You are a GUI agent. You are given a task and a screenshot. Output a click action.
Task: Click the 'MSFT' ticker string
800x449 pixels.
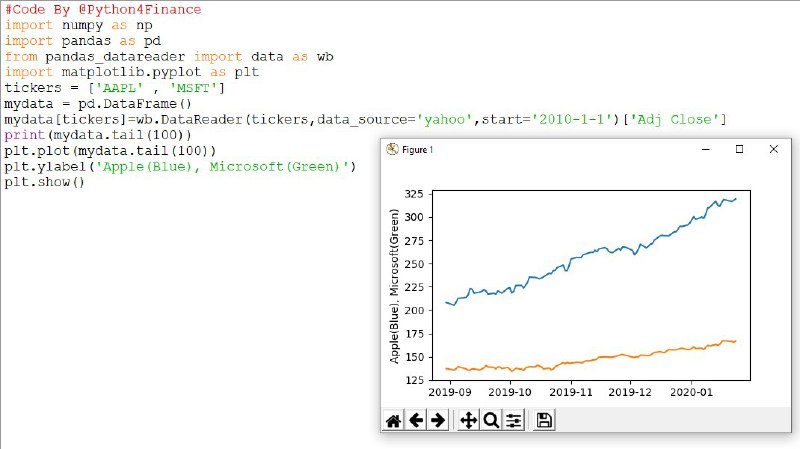(193, 88)
